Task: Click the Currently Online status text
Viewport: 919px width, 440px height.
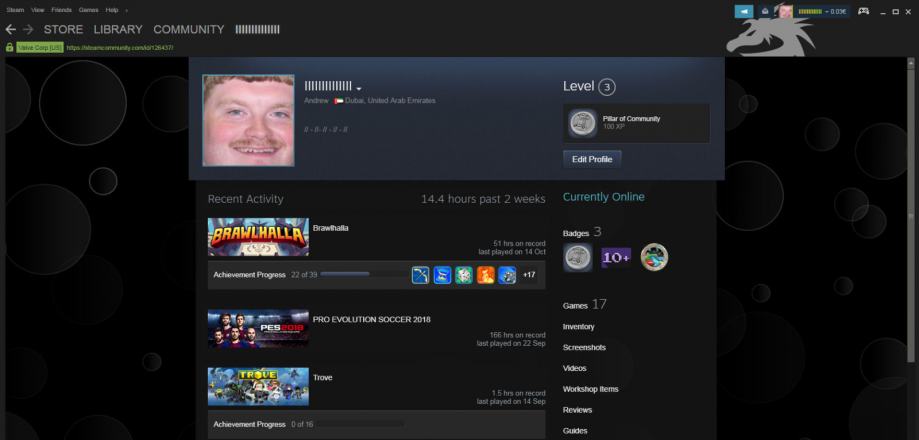Action: 604,197
